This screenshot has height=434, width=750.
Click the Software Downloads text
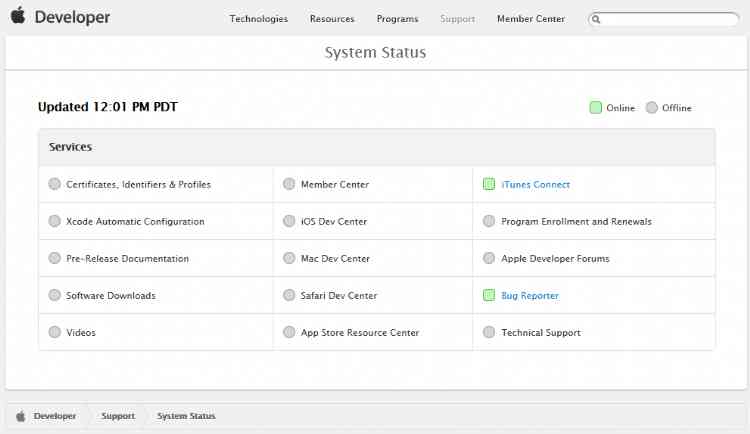111,296
